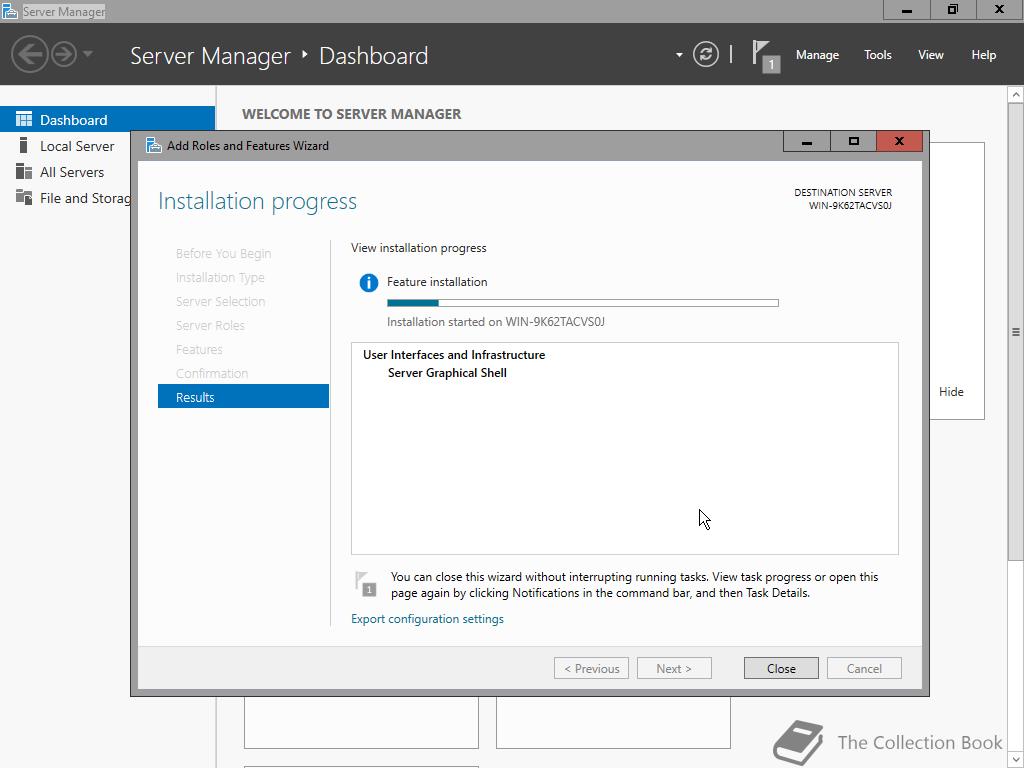This screenshot has height=768, width=1024.
Task: Open the Help menu
Action: point(984,55)
